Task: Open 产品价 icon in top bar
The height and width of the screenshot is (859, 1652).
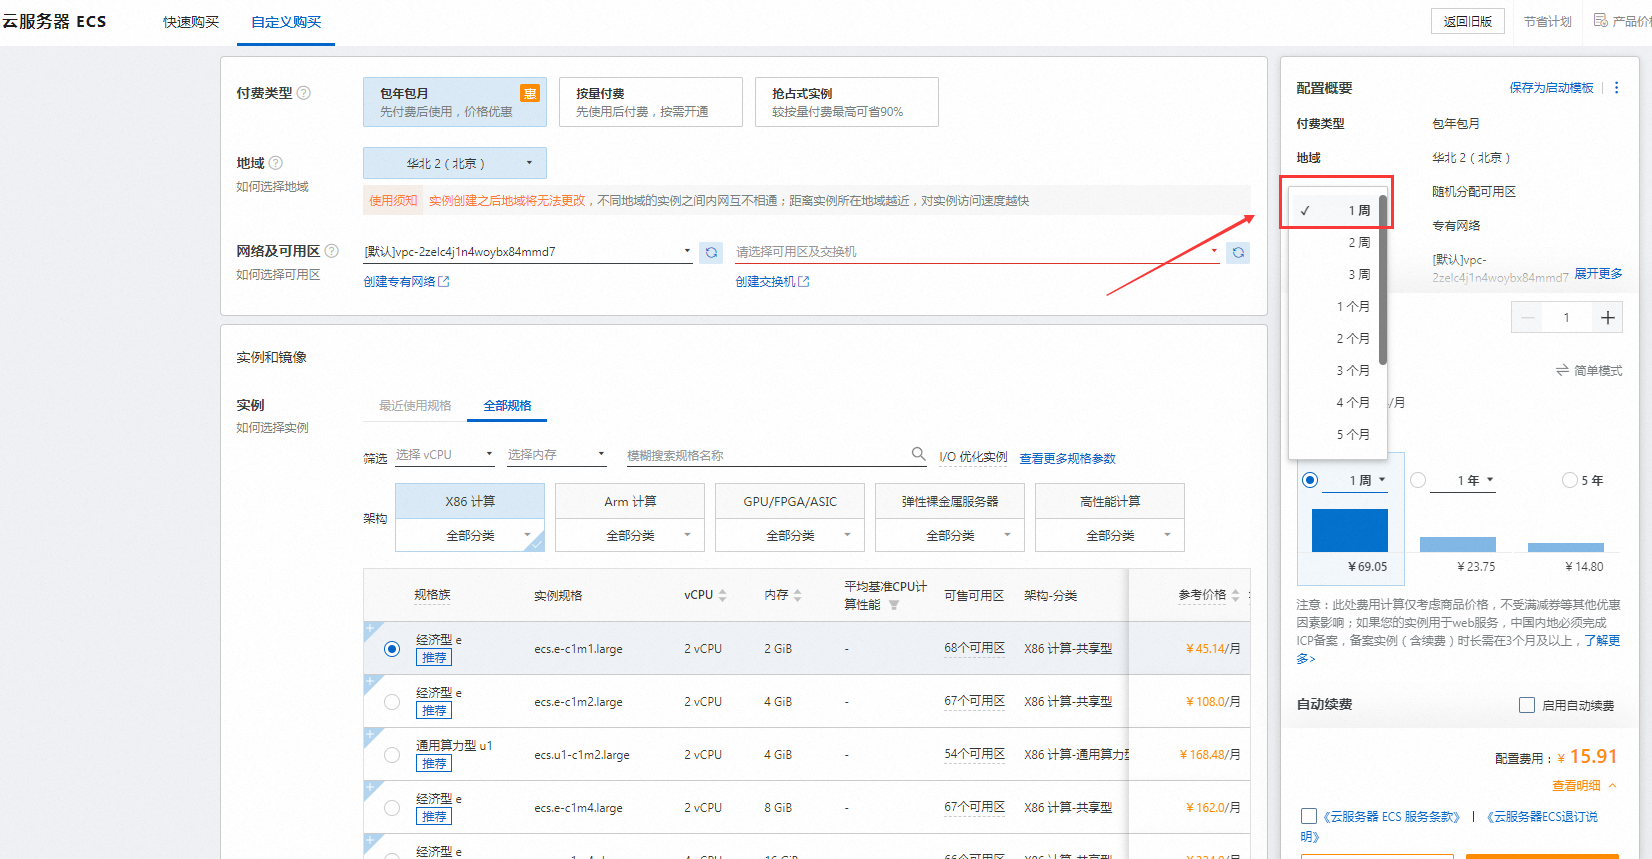Action: pyautogui.click(x=1600, y=20)
